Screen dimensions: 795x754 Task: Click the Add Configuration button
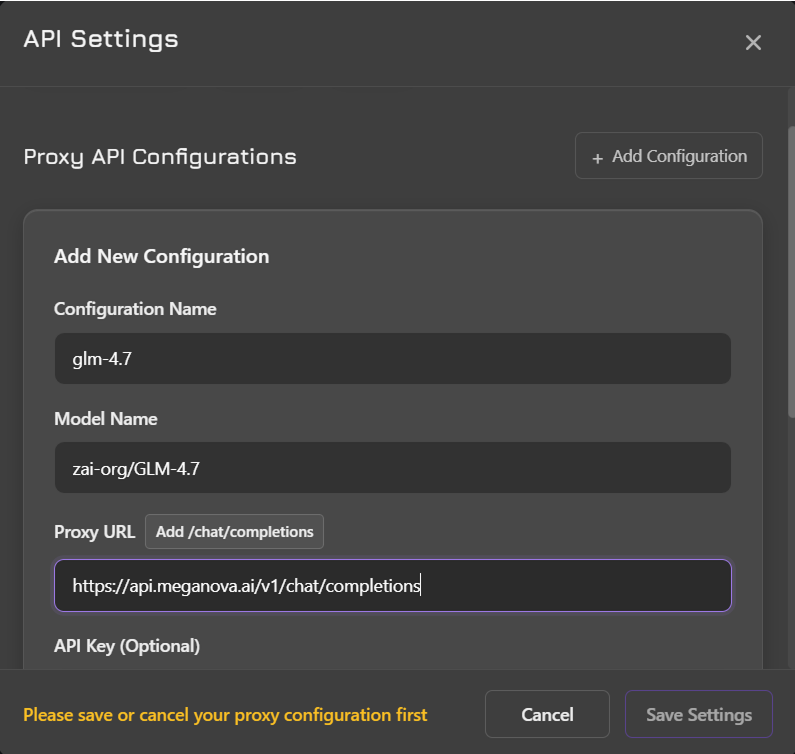[x=668, y=156]
